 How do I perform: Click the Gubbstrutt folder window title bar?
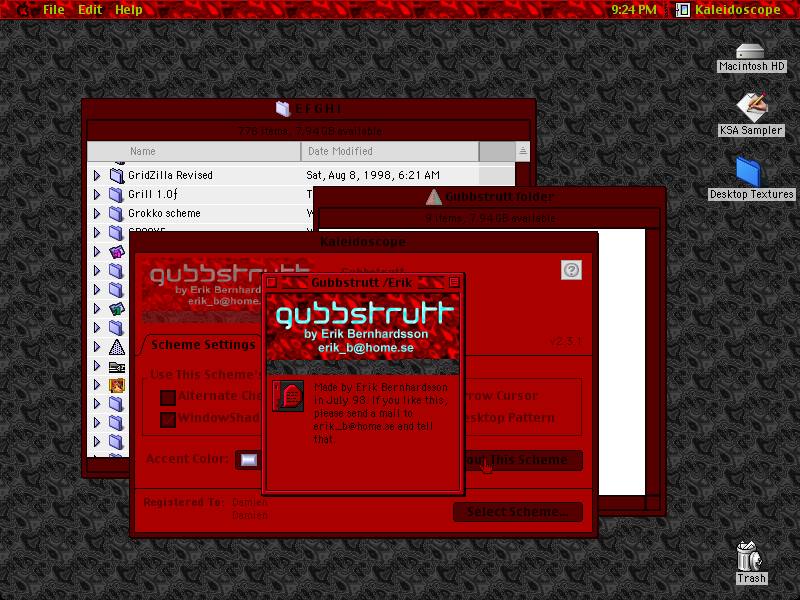(x=490, y=197)
